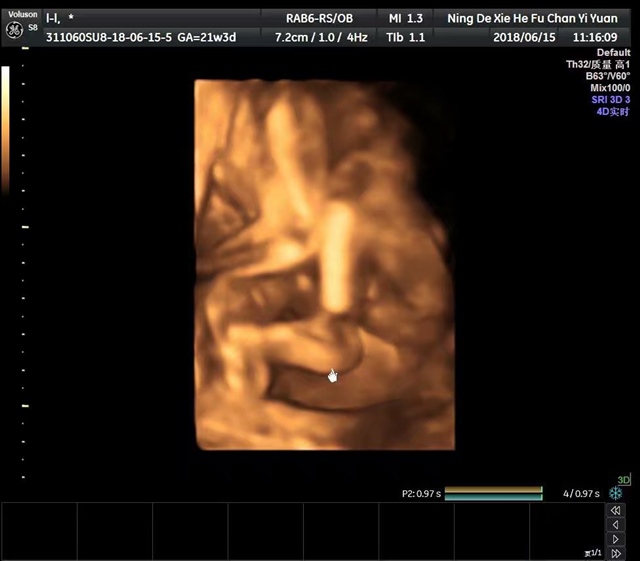Go to previous clipboard page arrow
The width and height of the screenshot is (640, 561).
click(616, 525)
